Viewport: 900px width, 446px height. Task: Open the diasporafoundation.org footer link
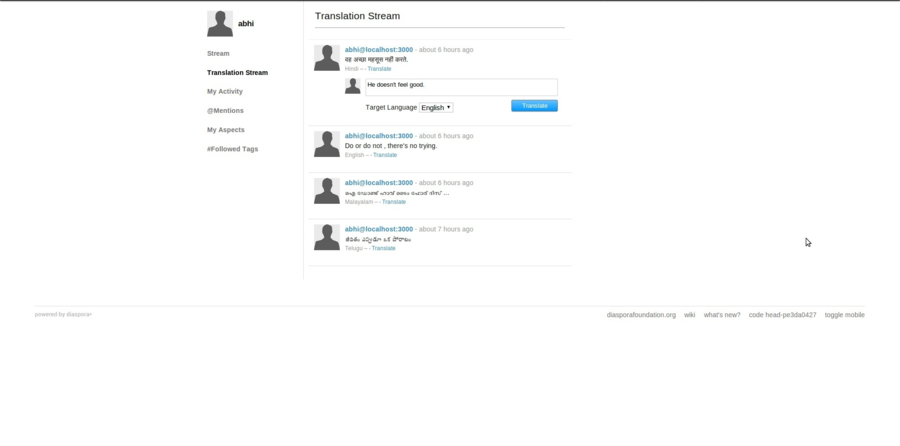[641, 315]
